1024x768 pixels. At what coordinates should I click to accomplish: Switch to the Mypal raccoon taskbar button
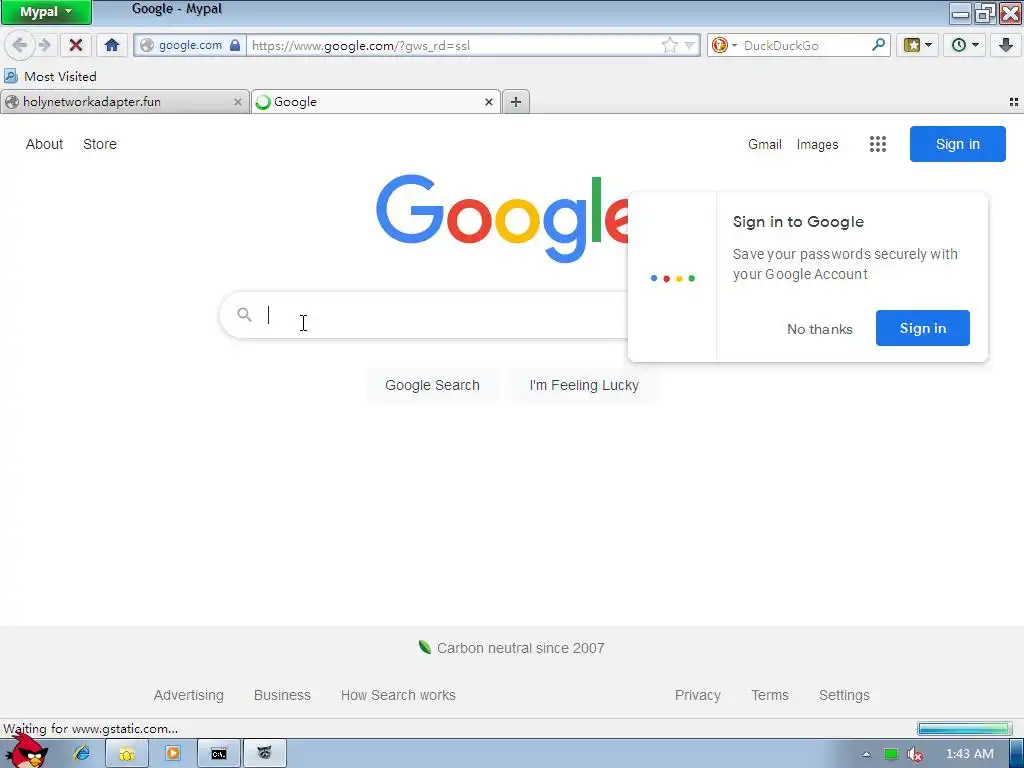click(264, 754)
